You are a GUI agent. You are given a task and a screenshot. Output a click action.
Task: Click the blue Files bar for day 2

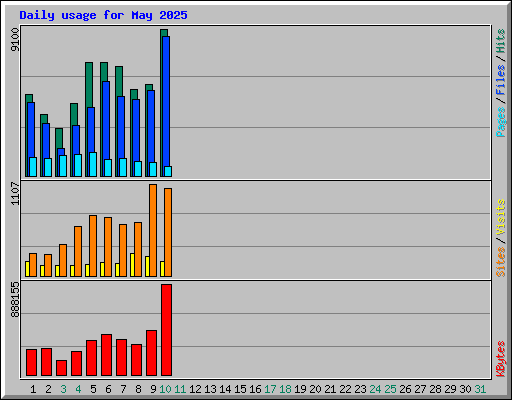tap(46, 141)
